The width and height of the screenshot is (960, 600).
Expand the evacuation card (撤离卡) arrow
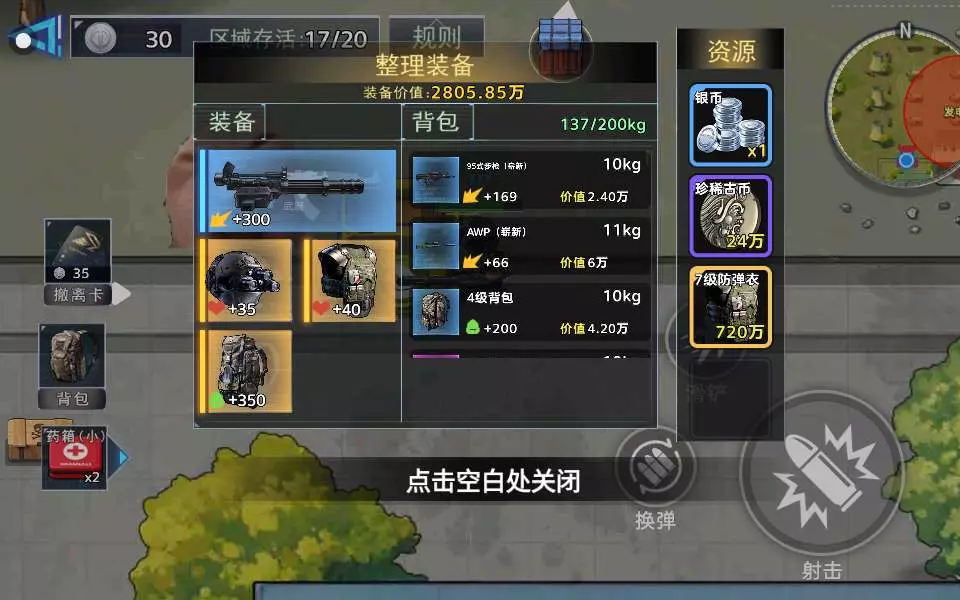[121, 294]
